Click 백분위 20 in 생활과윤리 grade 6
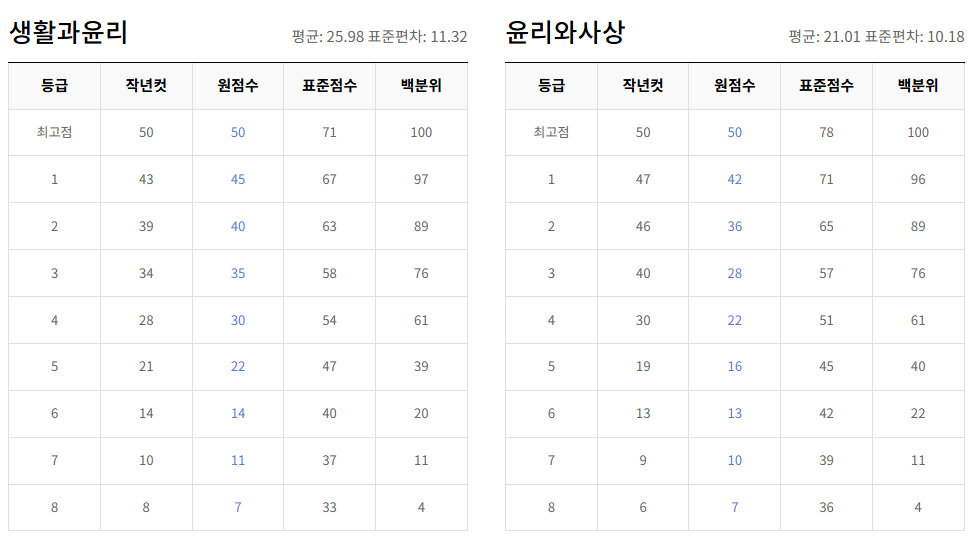Screen dimensions: 968x542 (x=421, y=413)
